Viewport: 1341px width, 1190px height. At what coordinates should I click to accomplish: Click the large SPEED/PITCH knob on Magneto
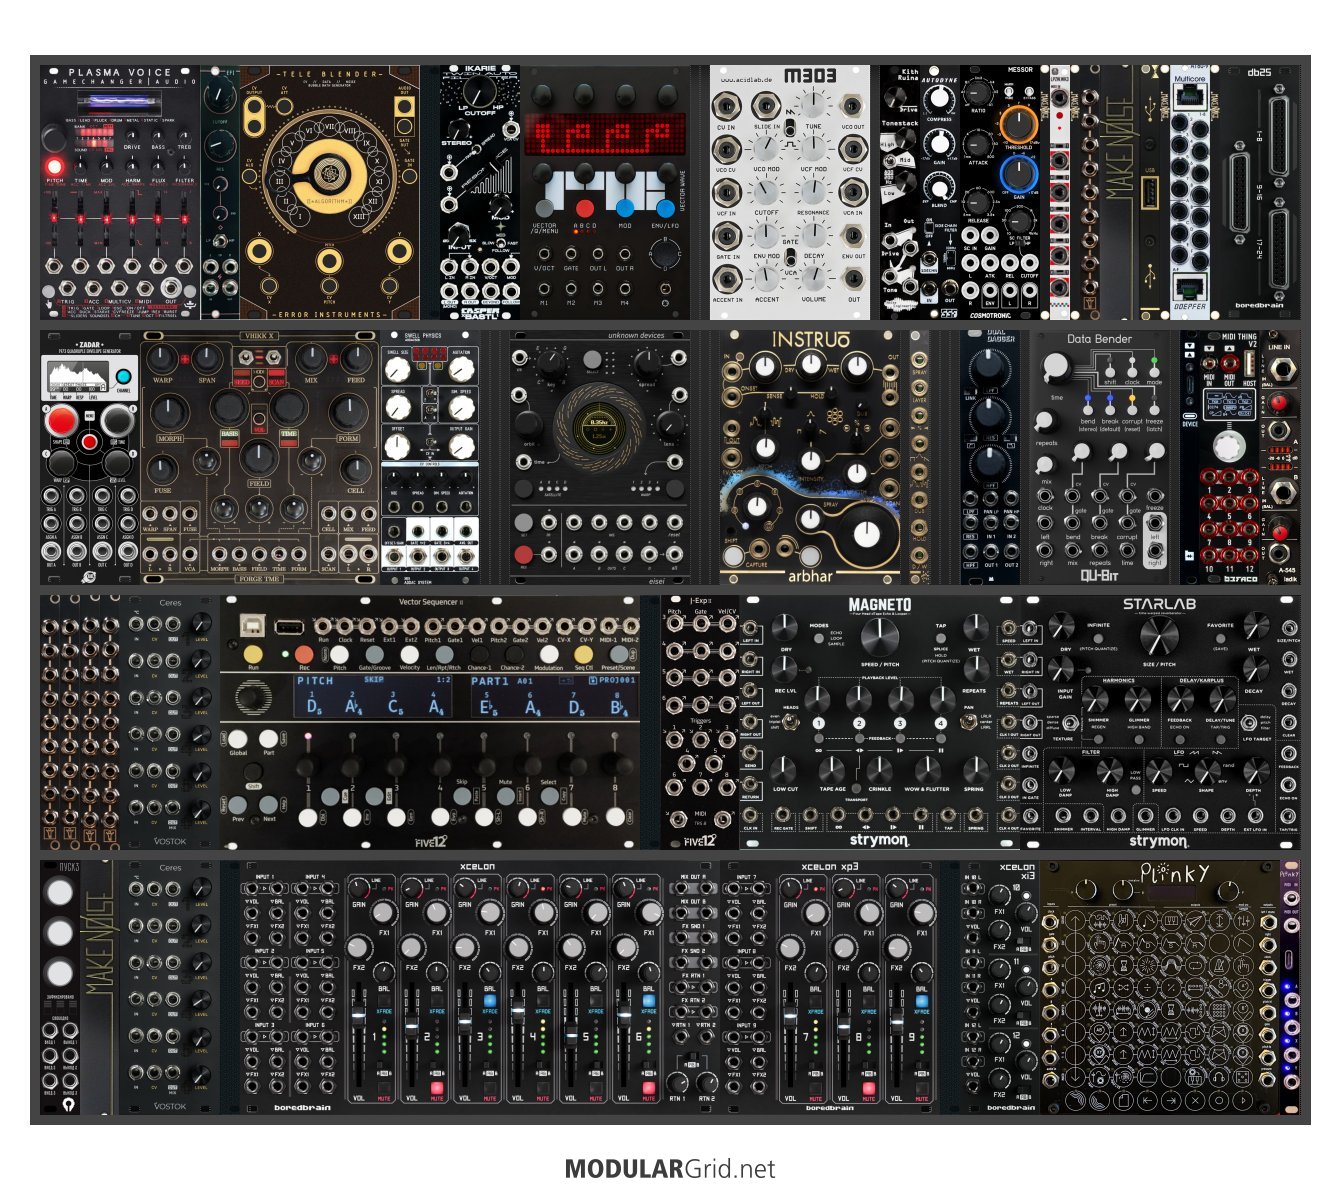879,635
